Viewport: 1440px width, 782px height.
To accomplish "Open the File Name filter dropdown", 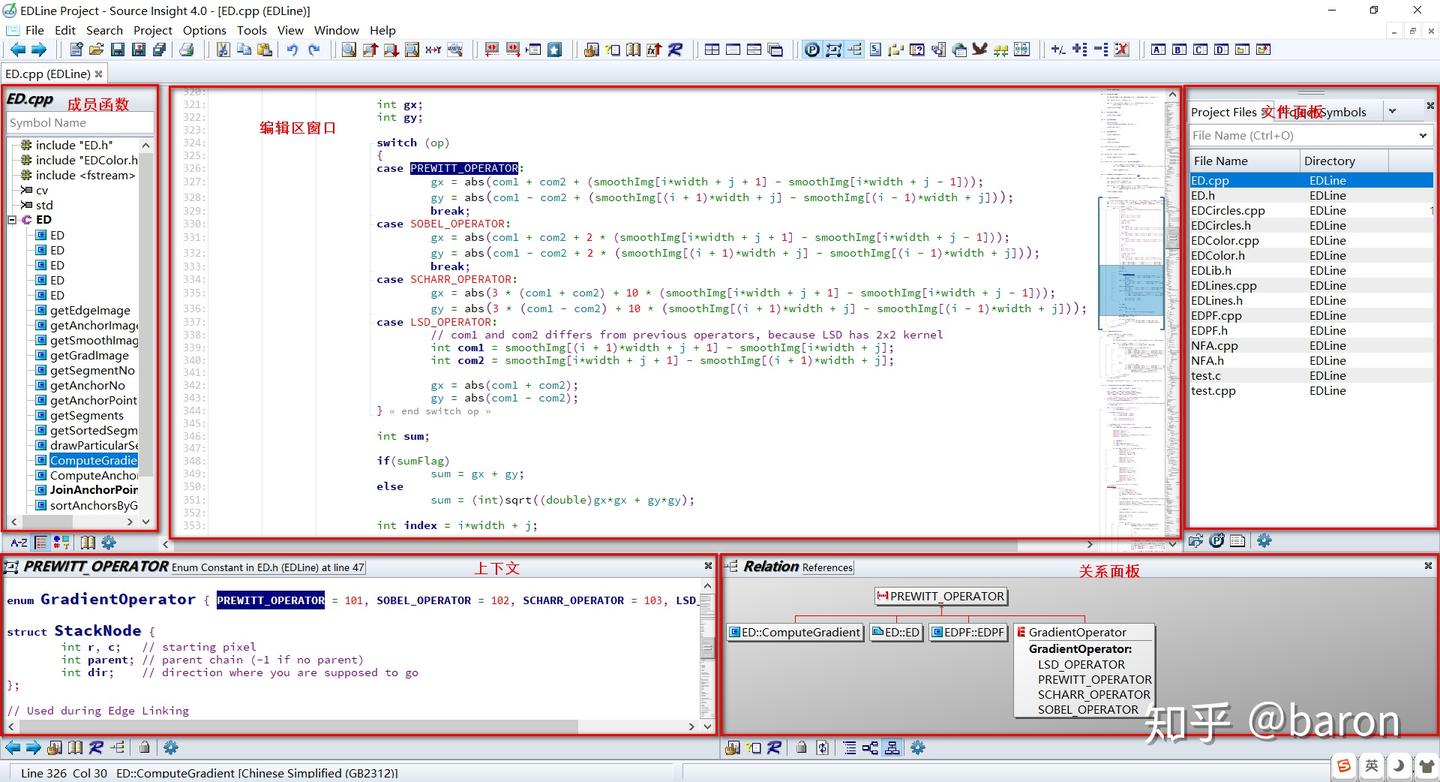I will click(x=1423, y=136).
